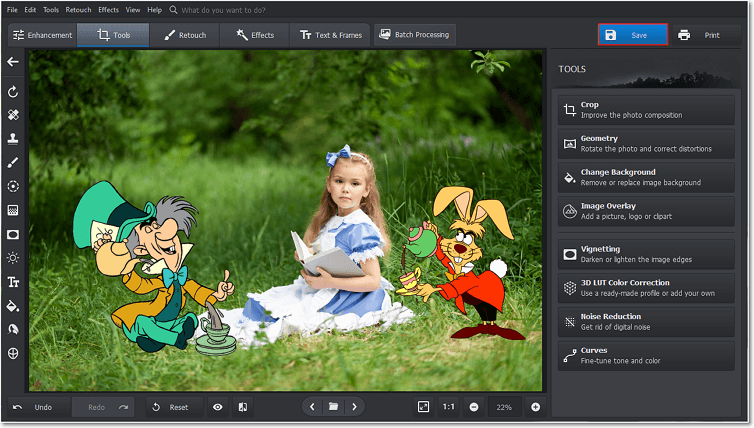The width and height of the screenshot is (754, 428).
Task: Click the back arrow in left sidebar
Action: point(13,62)
